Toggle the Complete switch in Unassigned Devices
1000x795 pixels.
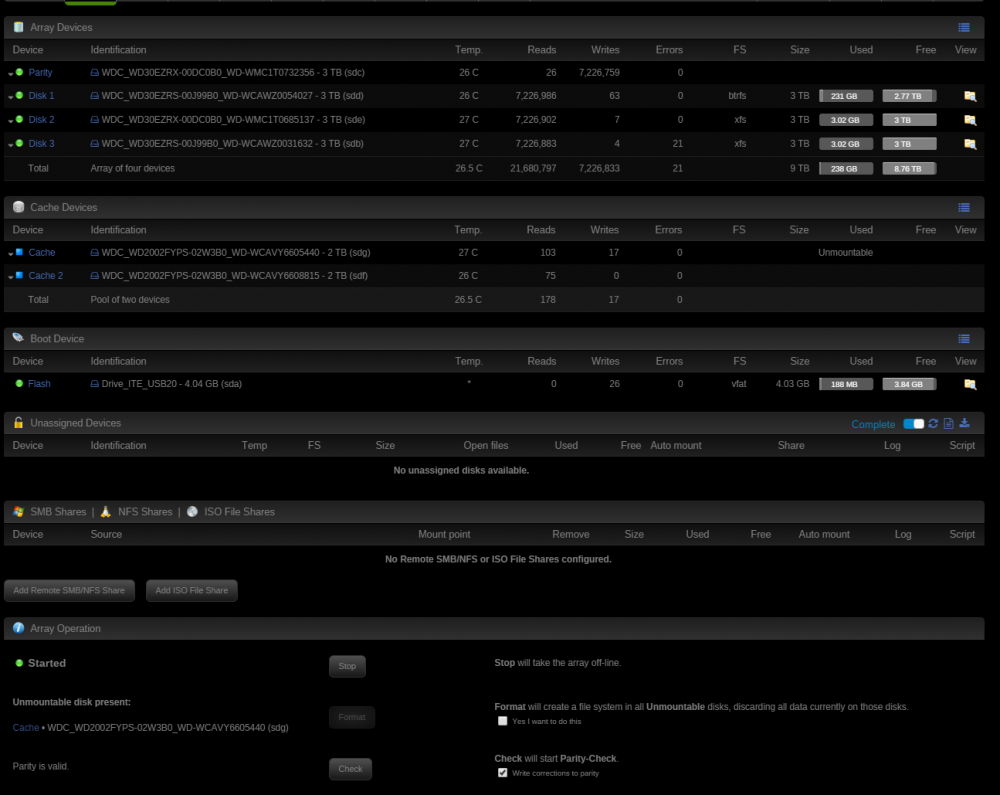(x=913, y=424)
